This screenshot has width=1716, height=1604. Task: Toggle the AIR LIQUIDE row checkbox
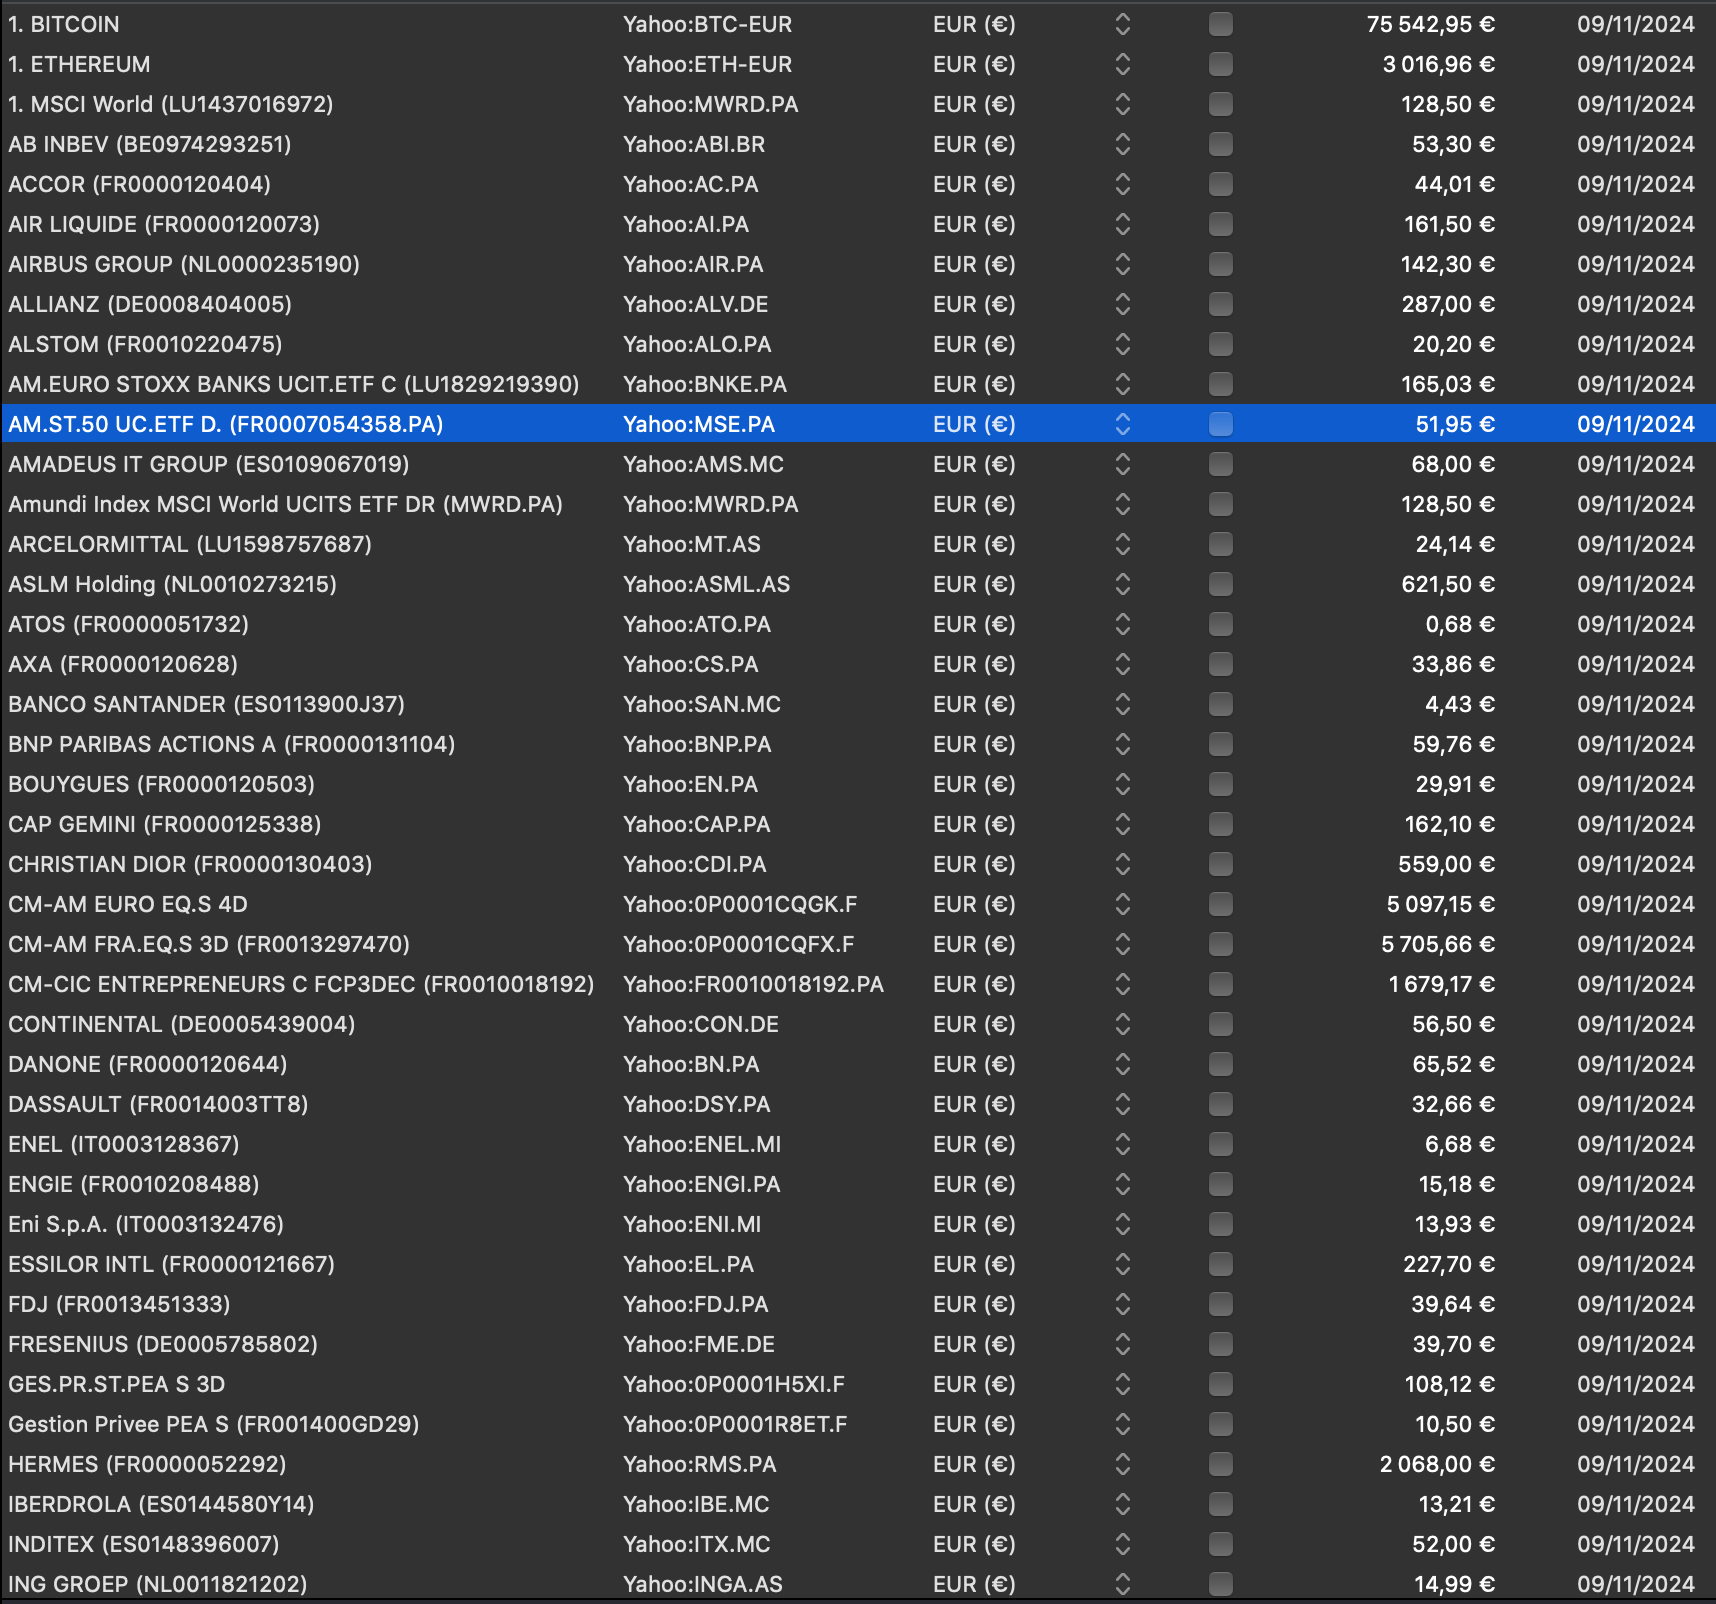1220,224
